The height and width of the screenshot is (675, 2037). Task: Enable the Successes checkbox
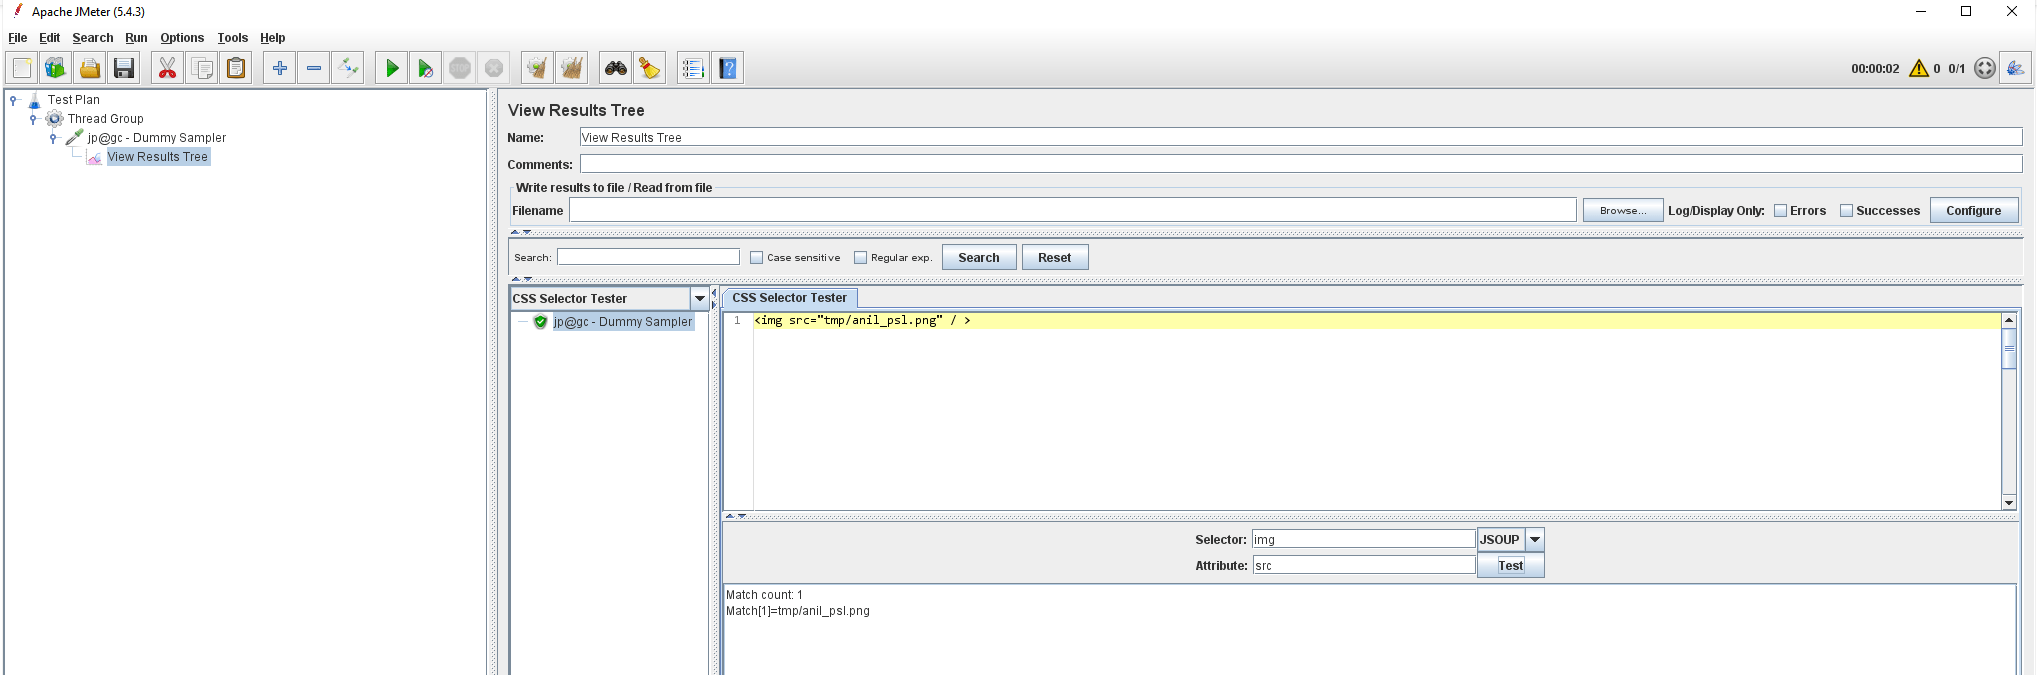pyautogui.click(x=1846, y=211)
